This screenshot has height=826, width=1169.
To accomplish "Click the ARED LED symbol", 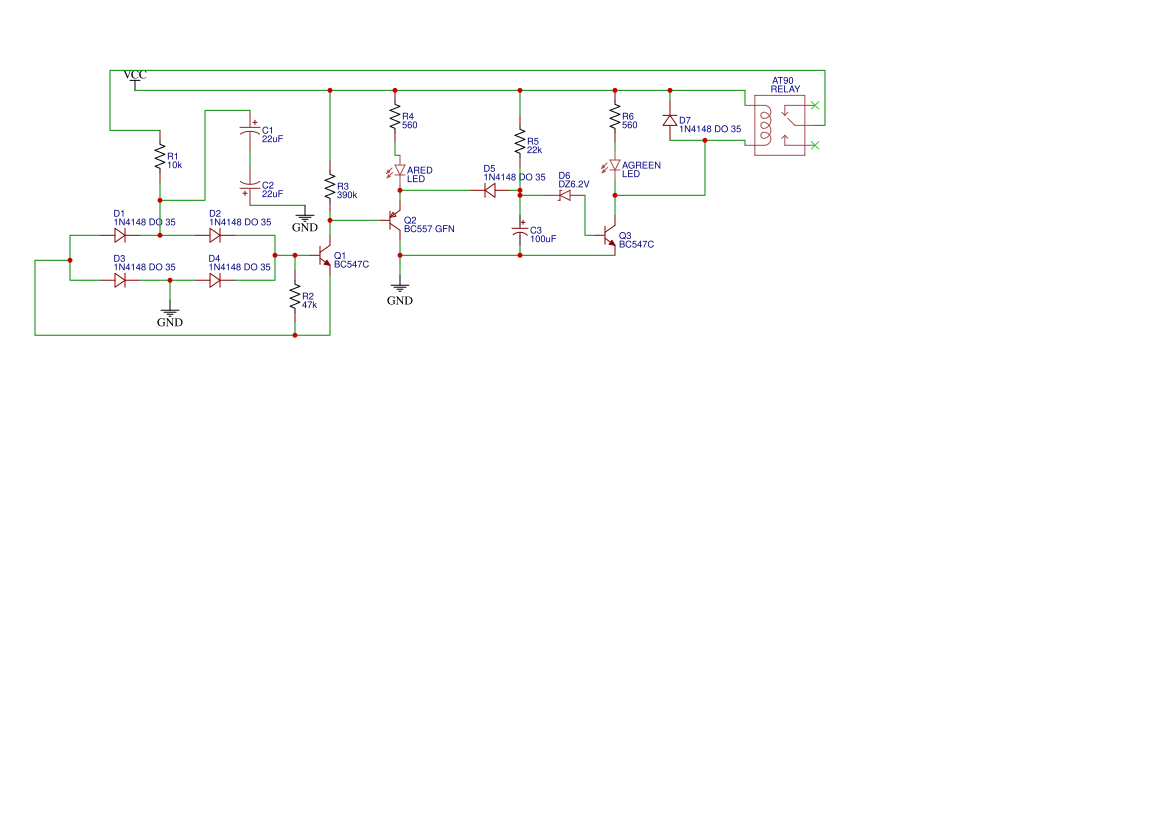I will 398,170.
